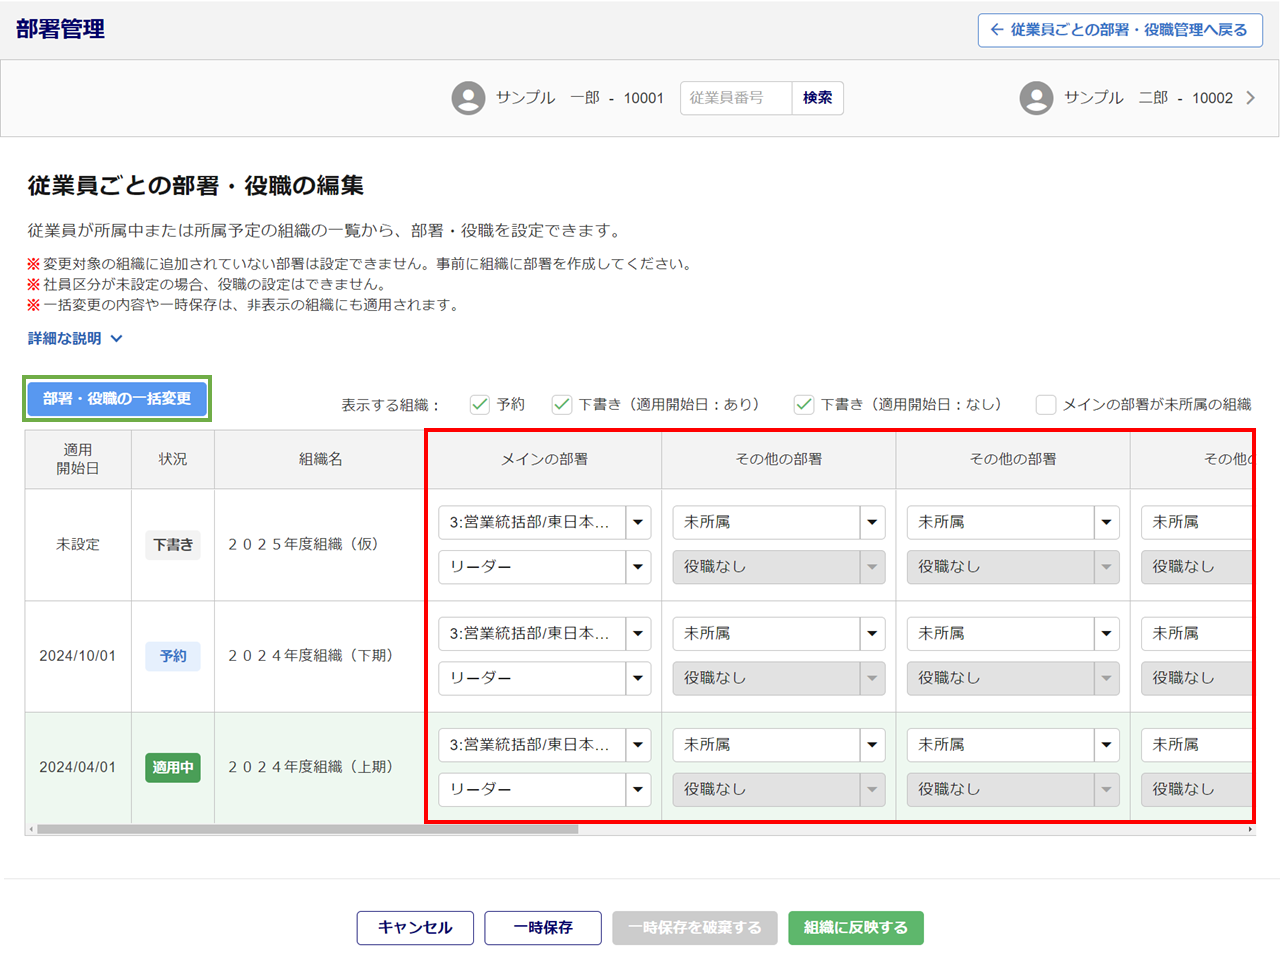Click the メインの部署 column header
1280x955 pixels.
point(544,459)
